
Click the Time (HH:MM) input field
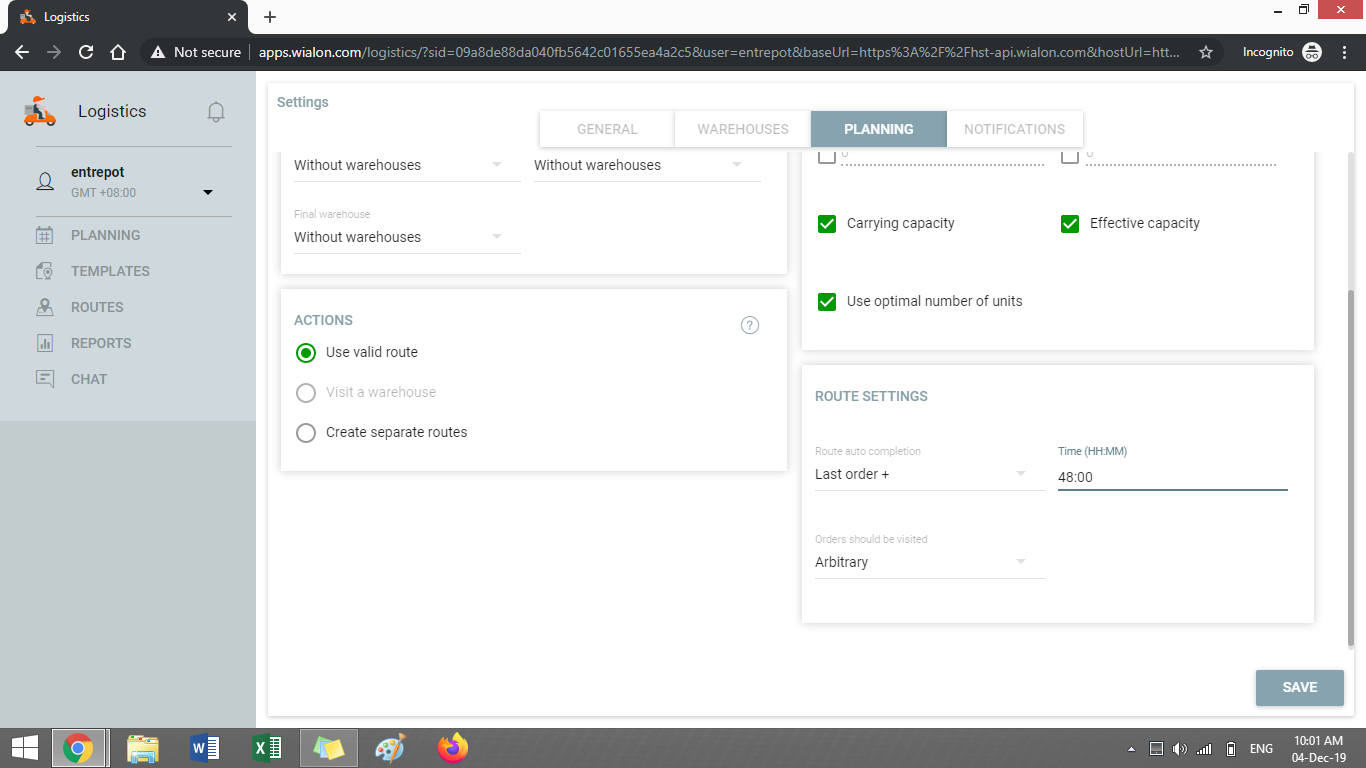coord(1171,477)
